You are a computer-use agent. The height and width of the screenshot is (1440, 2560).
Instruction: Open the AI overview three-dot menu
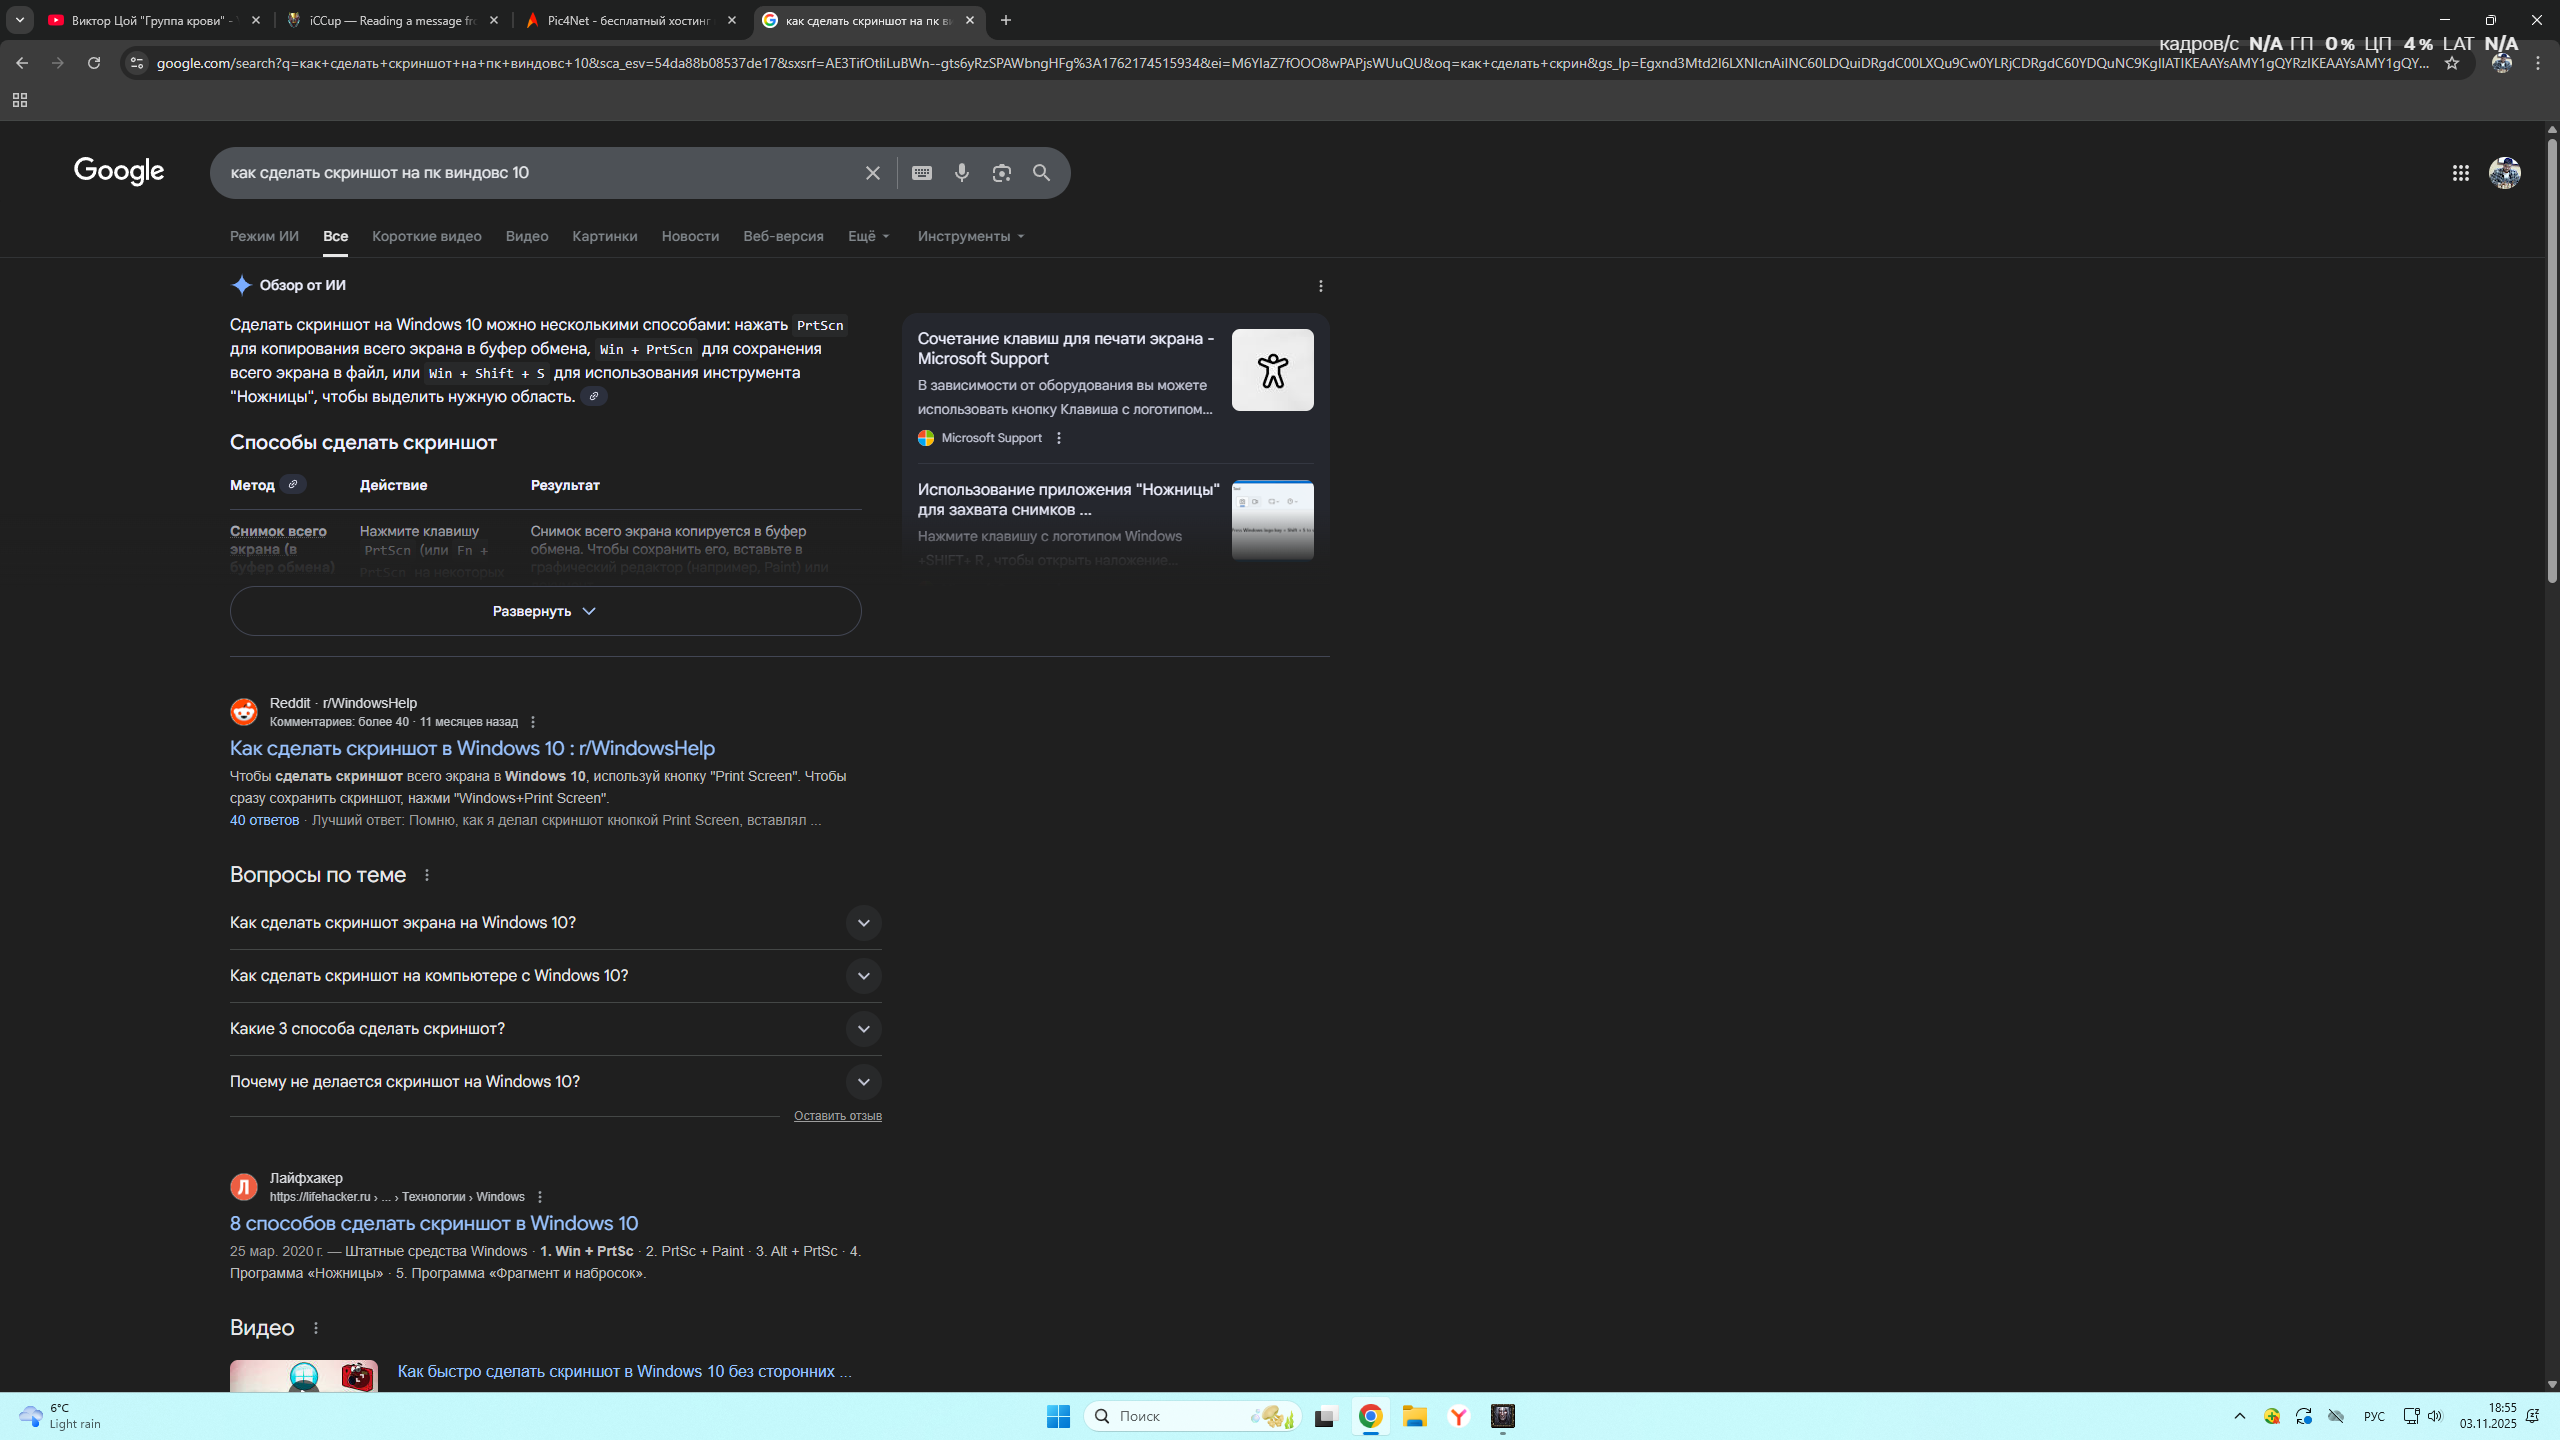click(x=1320, y=286)
